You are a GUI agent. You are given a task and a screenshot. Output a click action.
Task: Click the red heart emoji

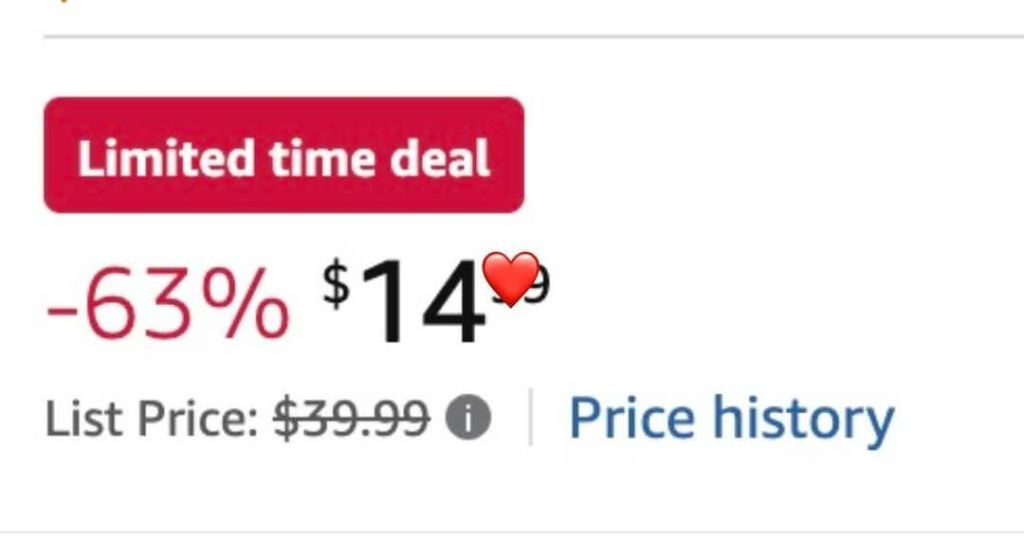(510, 279)
